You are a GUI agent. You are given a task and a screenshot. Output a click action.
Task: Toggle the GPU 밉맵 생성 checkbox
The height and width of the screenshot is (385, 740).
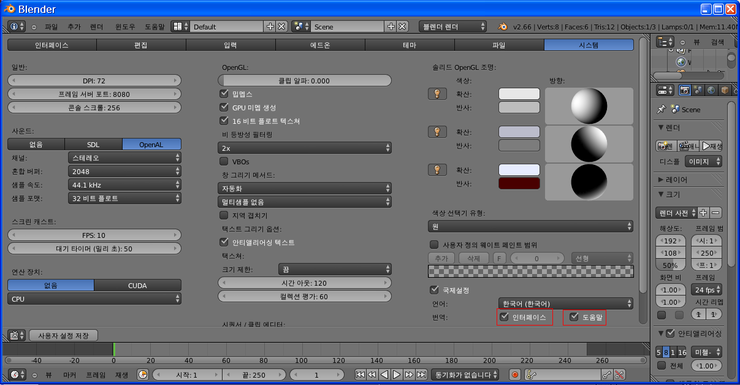point(224,107)
